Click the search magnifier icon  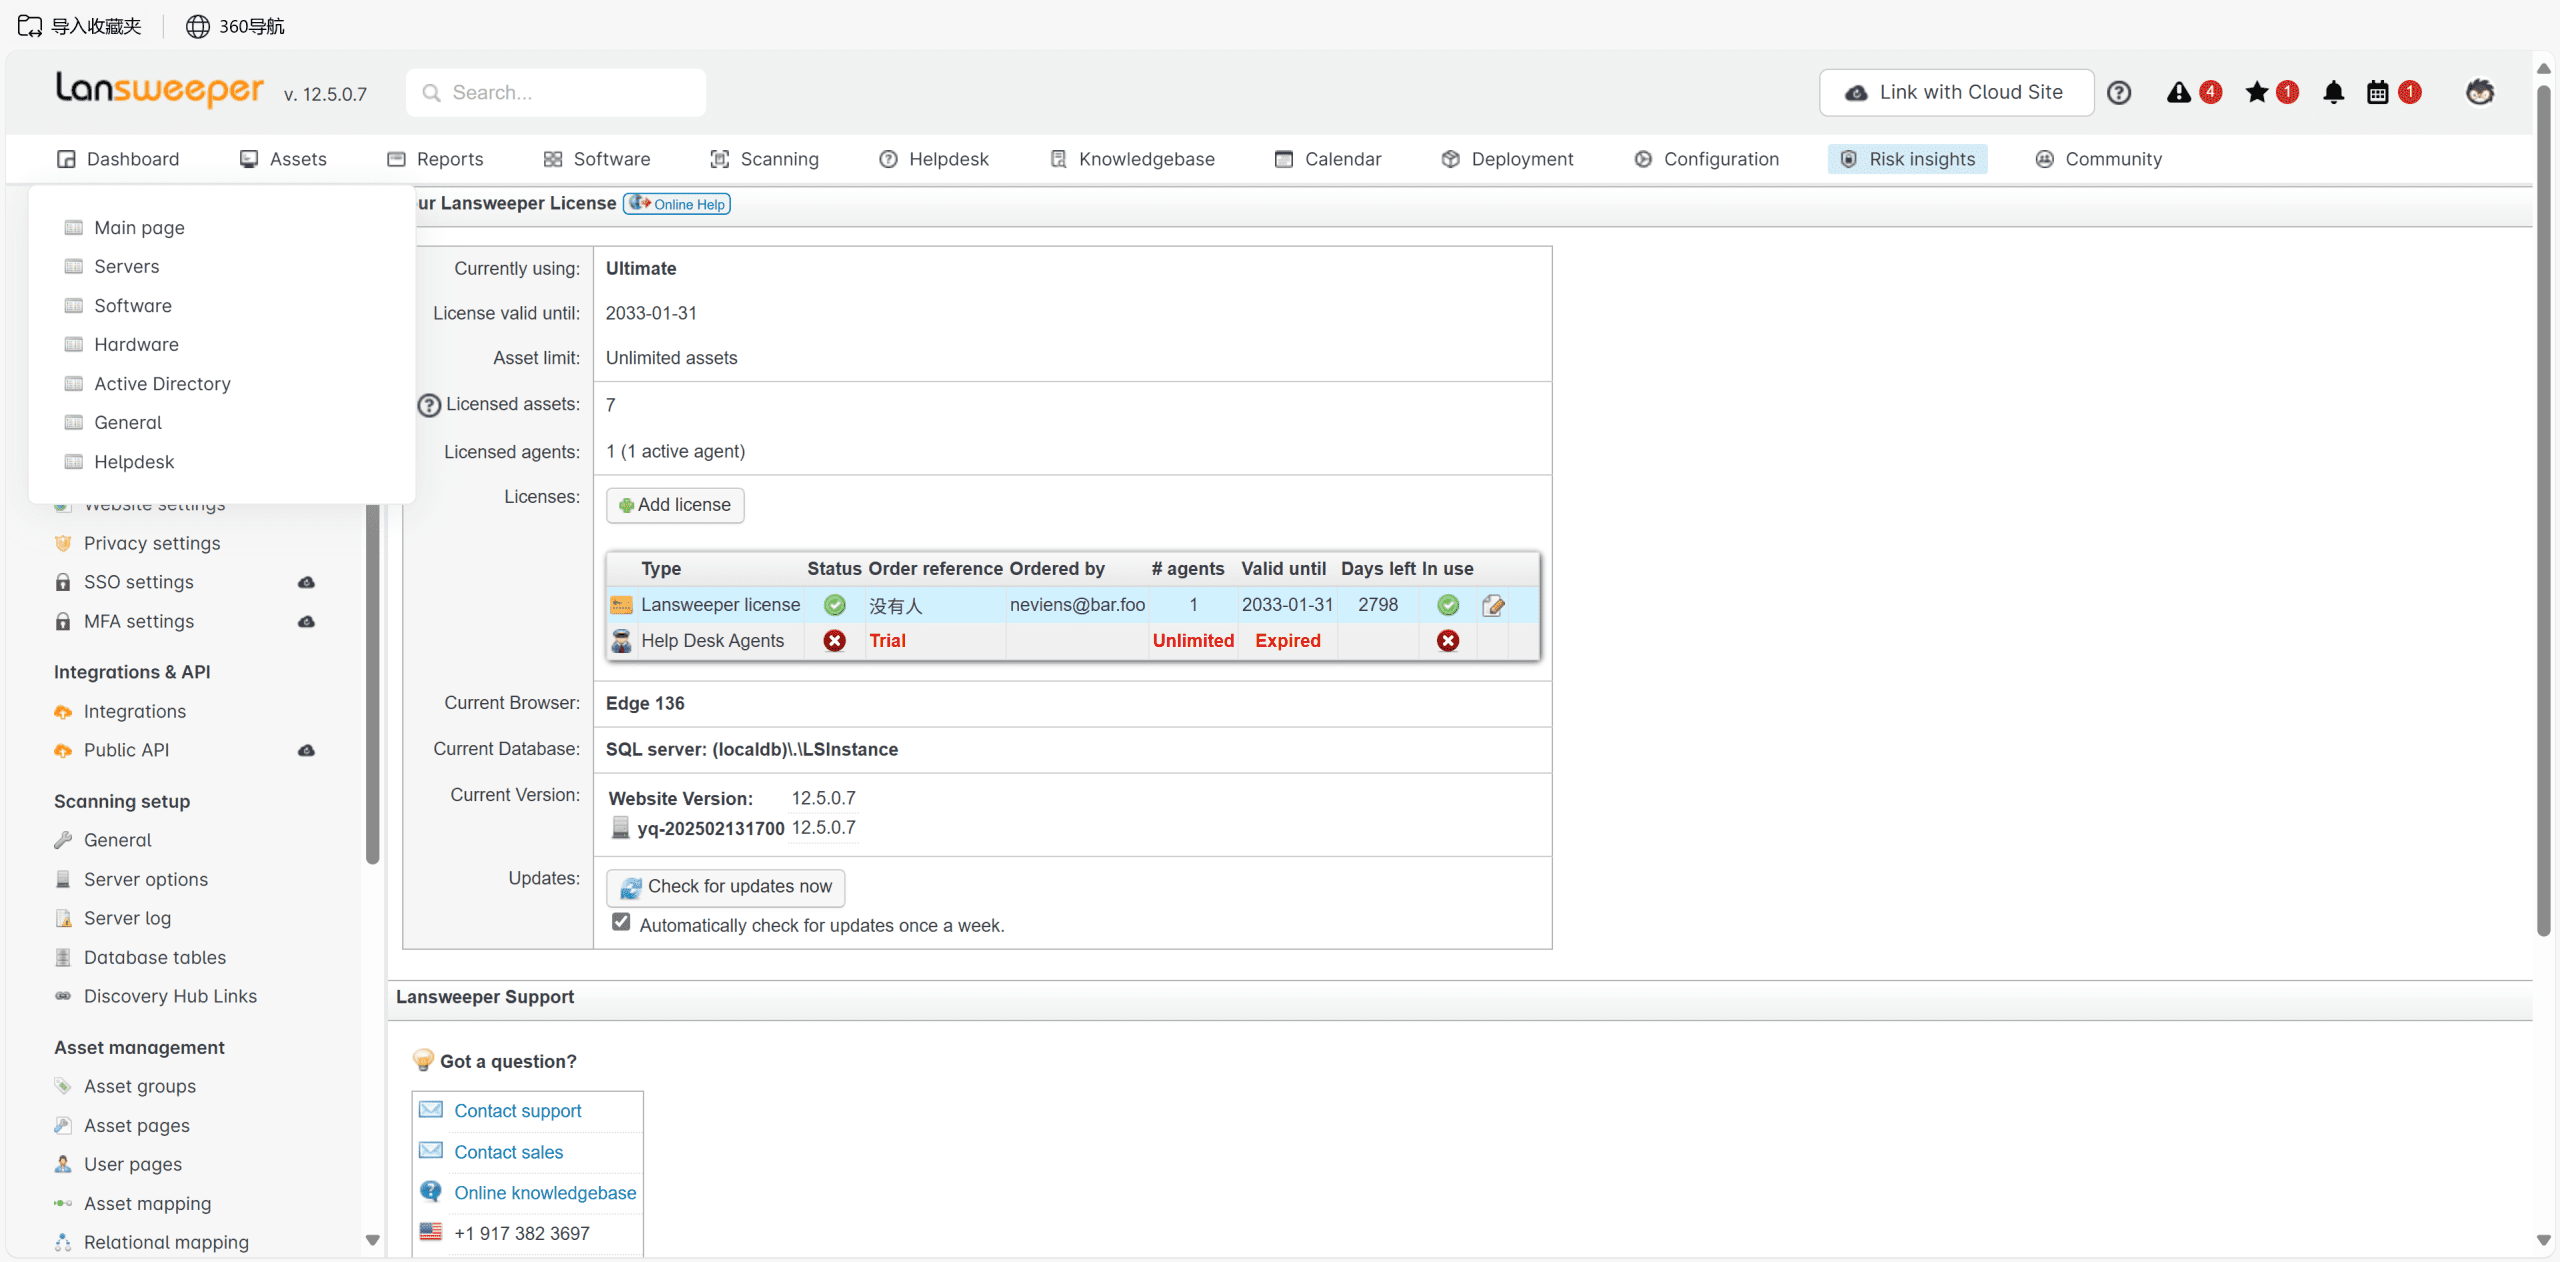point(431,93)
